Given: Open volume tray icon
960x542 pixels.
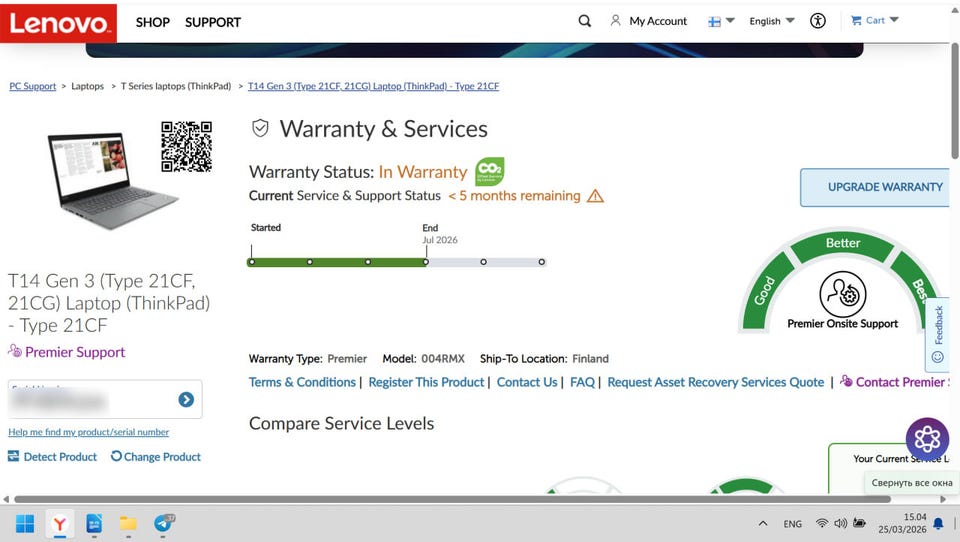Looking at the screenshot, I should click(841, 523).
